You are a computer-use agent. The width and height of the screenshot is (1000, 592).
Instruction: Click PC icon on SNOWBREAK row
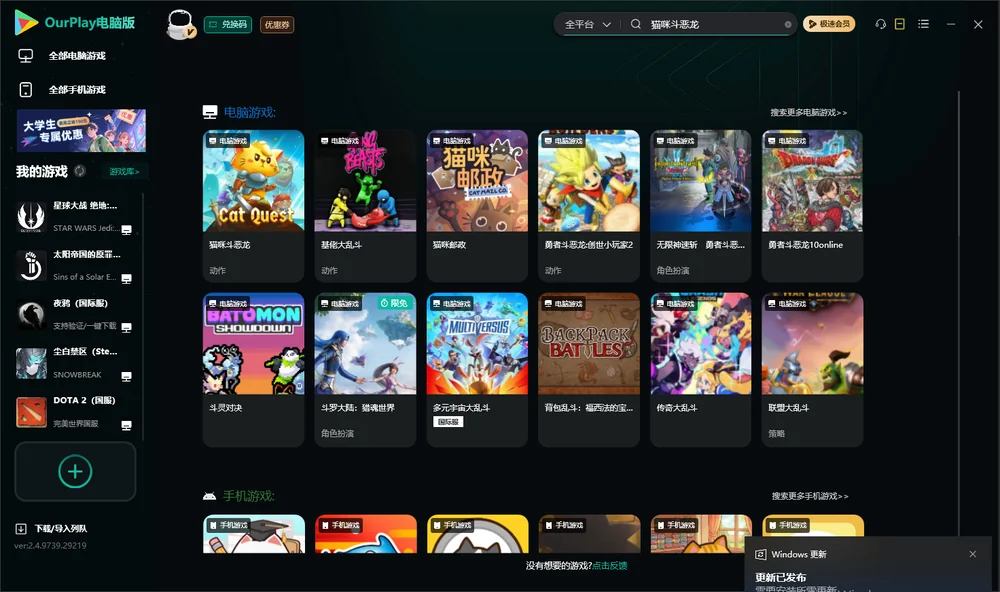click(x=126, y=376)
